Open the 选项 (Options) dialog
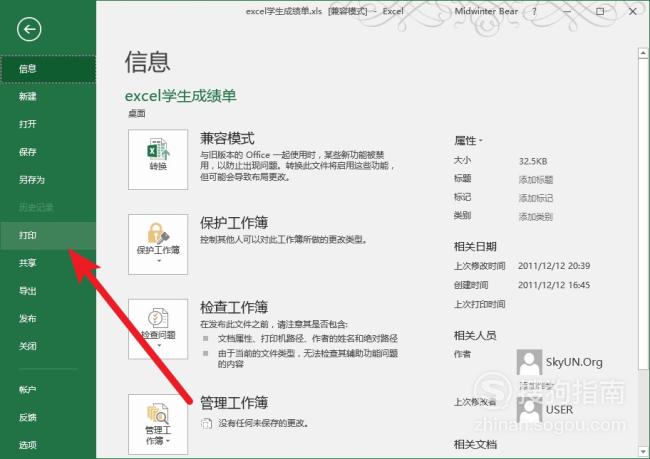The width and height of the screenshot is (650, 459). pos(48,445)
